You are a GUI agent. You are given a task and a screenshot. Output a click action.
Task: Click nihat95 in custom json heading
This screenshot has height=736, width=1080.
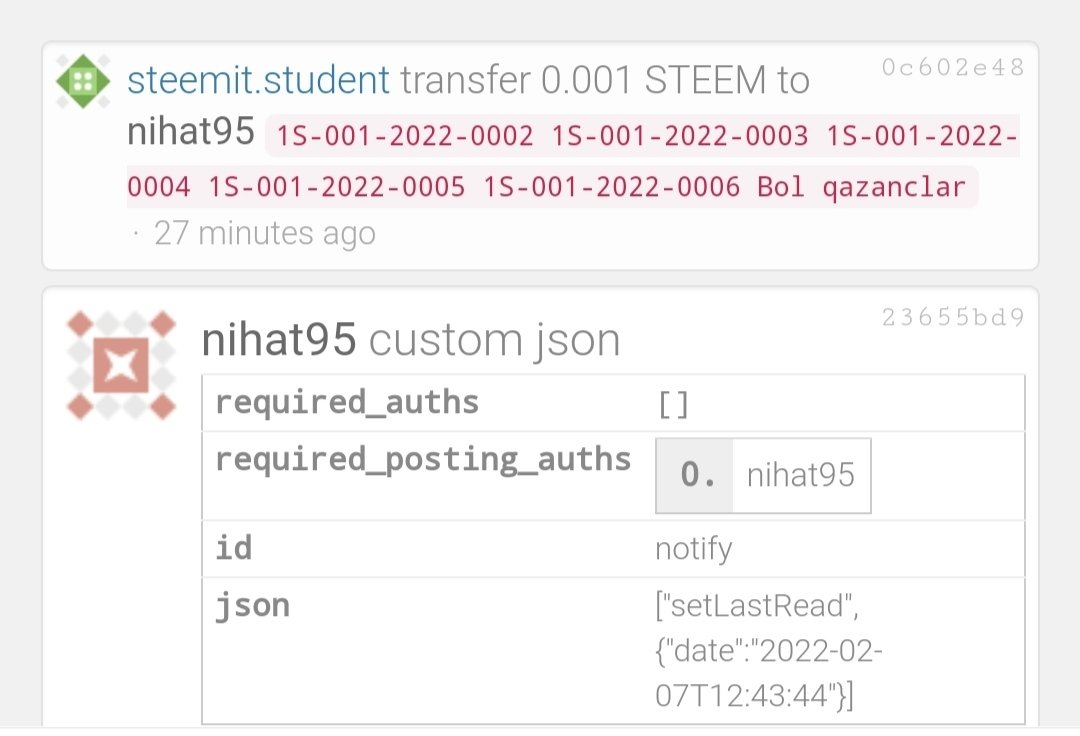(x=278, y=339)
